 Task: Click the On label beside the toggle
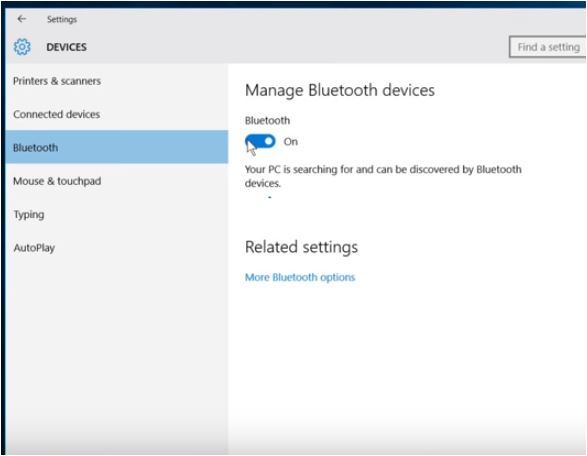pos(291,142)
